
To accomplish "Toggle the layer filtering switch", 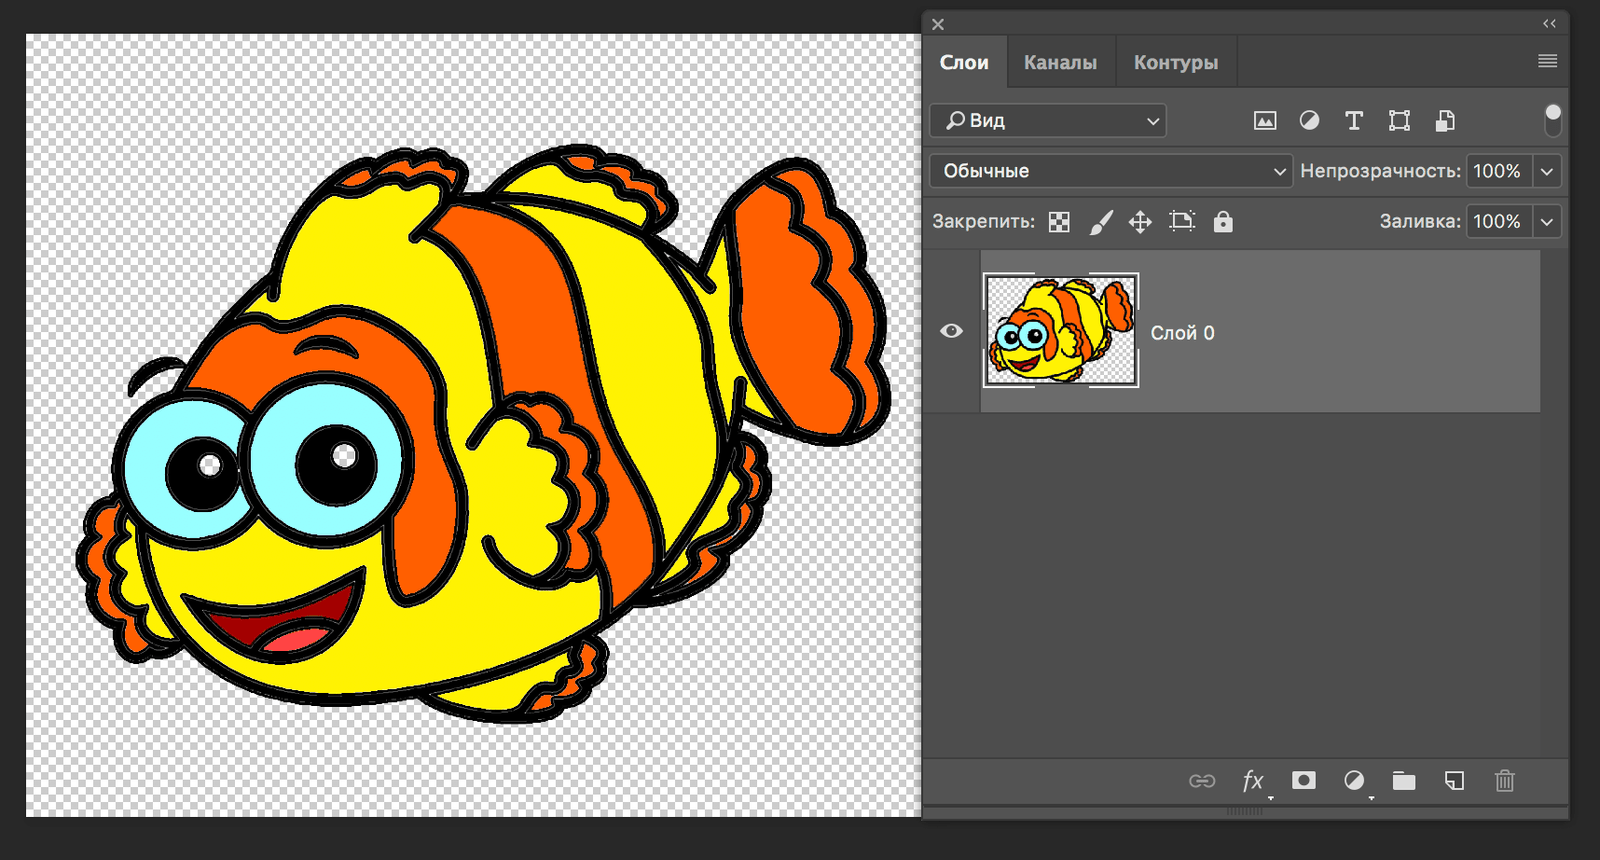I will pyautogui.click(x=1552, y=120).
